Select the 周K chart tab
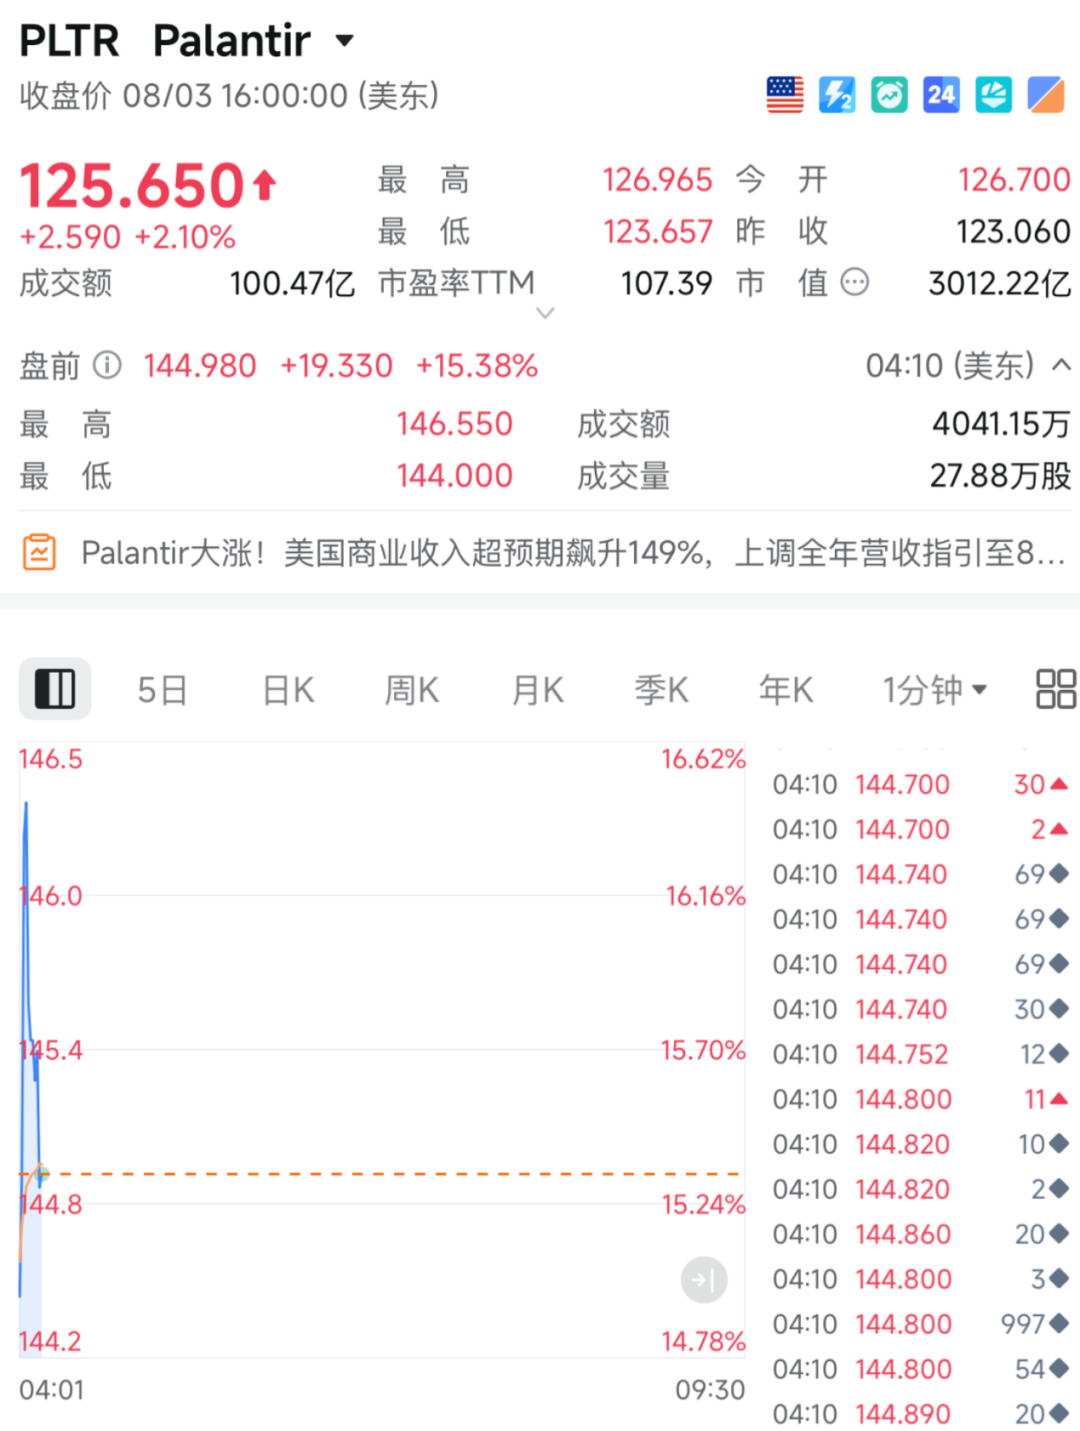This screenshot has height=1431, width=1080. [412, 689]
